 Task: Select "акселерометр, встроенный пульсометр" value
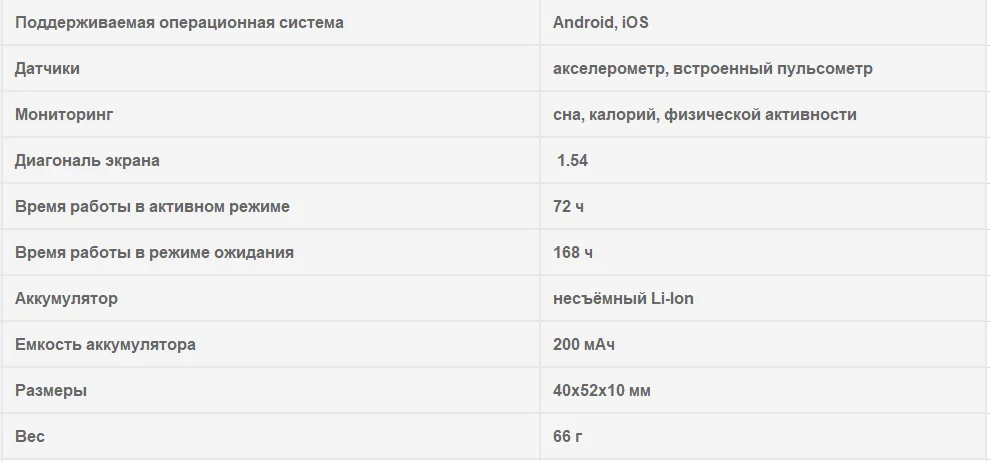tap(713, 69)
